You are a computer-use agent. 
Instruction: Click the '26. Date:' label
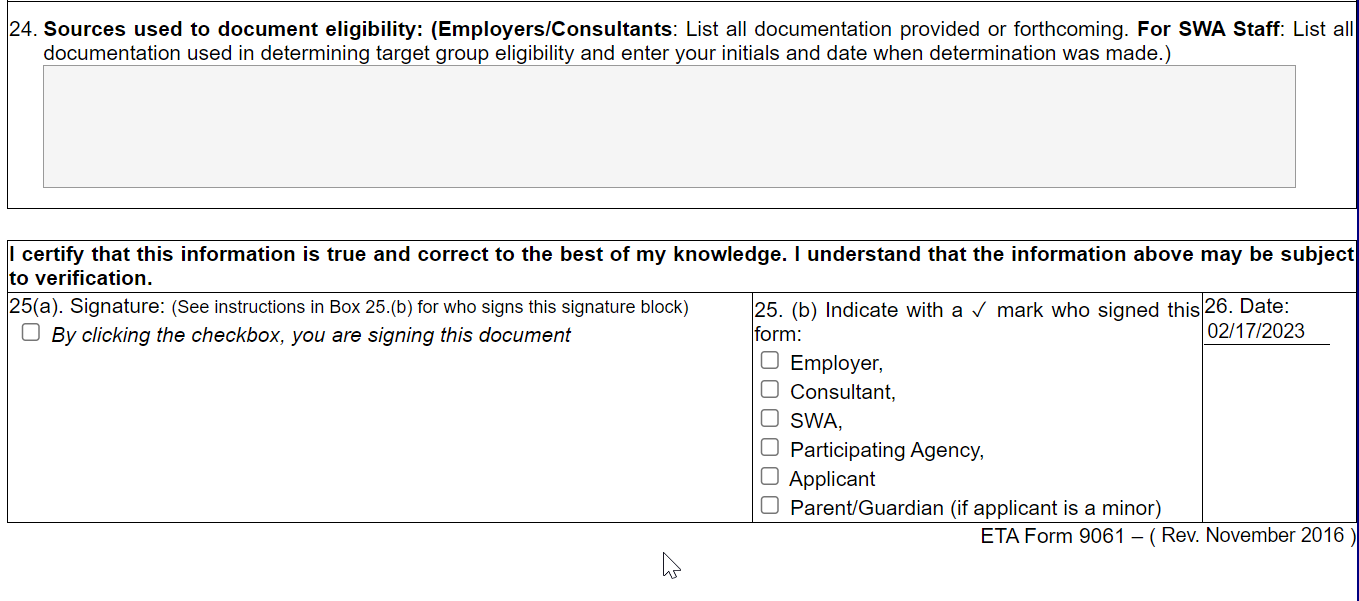coord(1247,307)
